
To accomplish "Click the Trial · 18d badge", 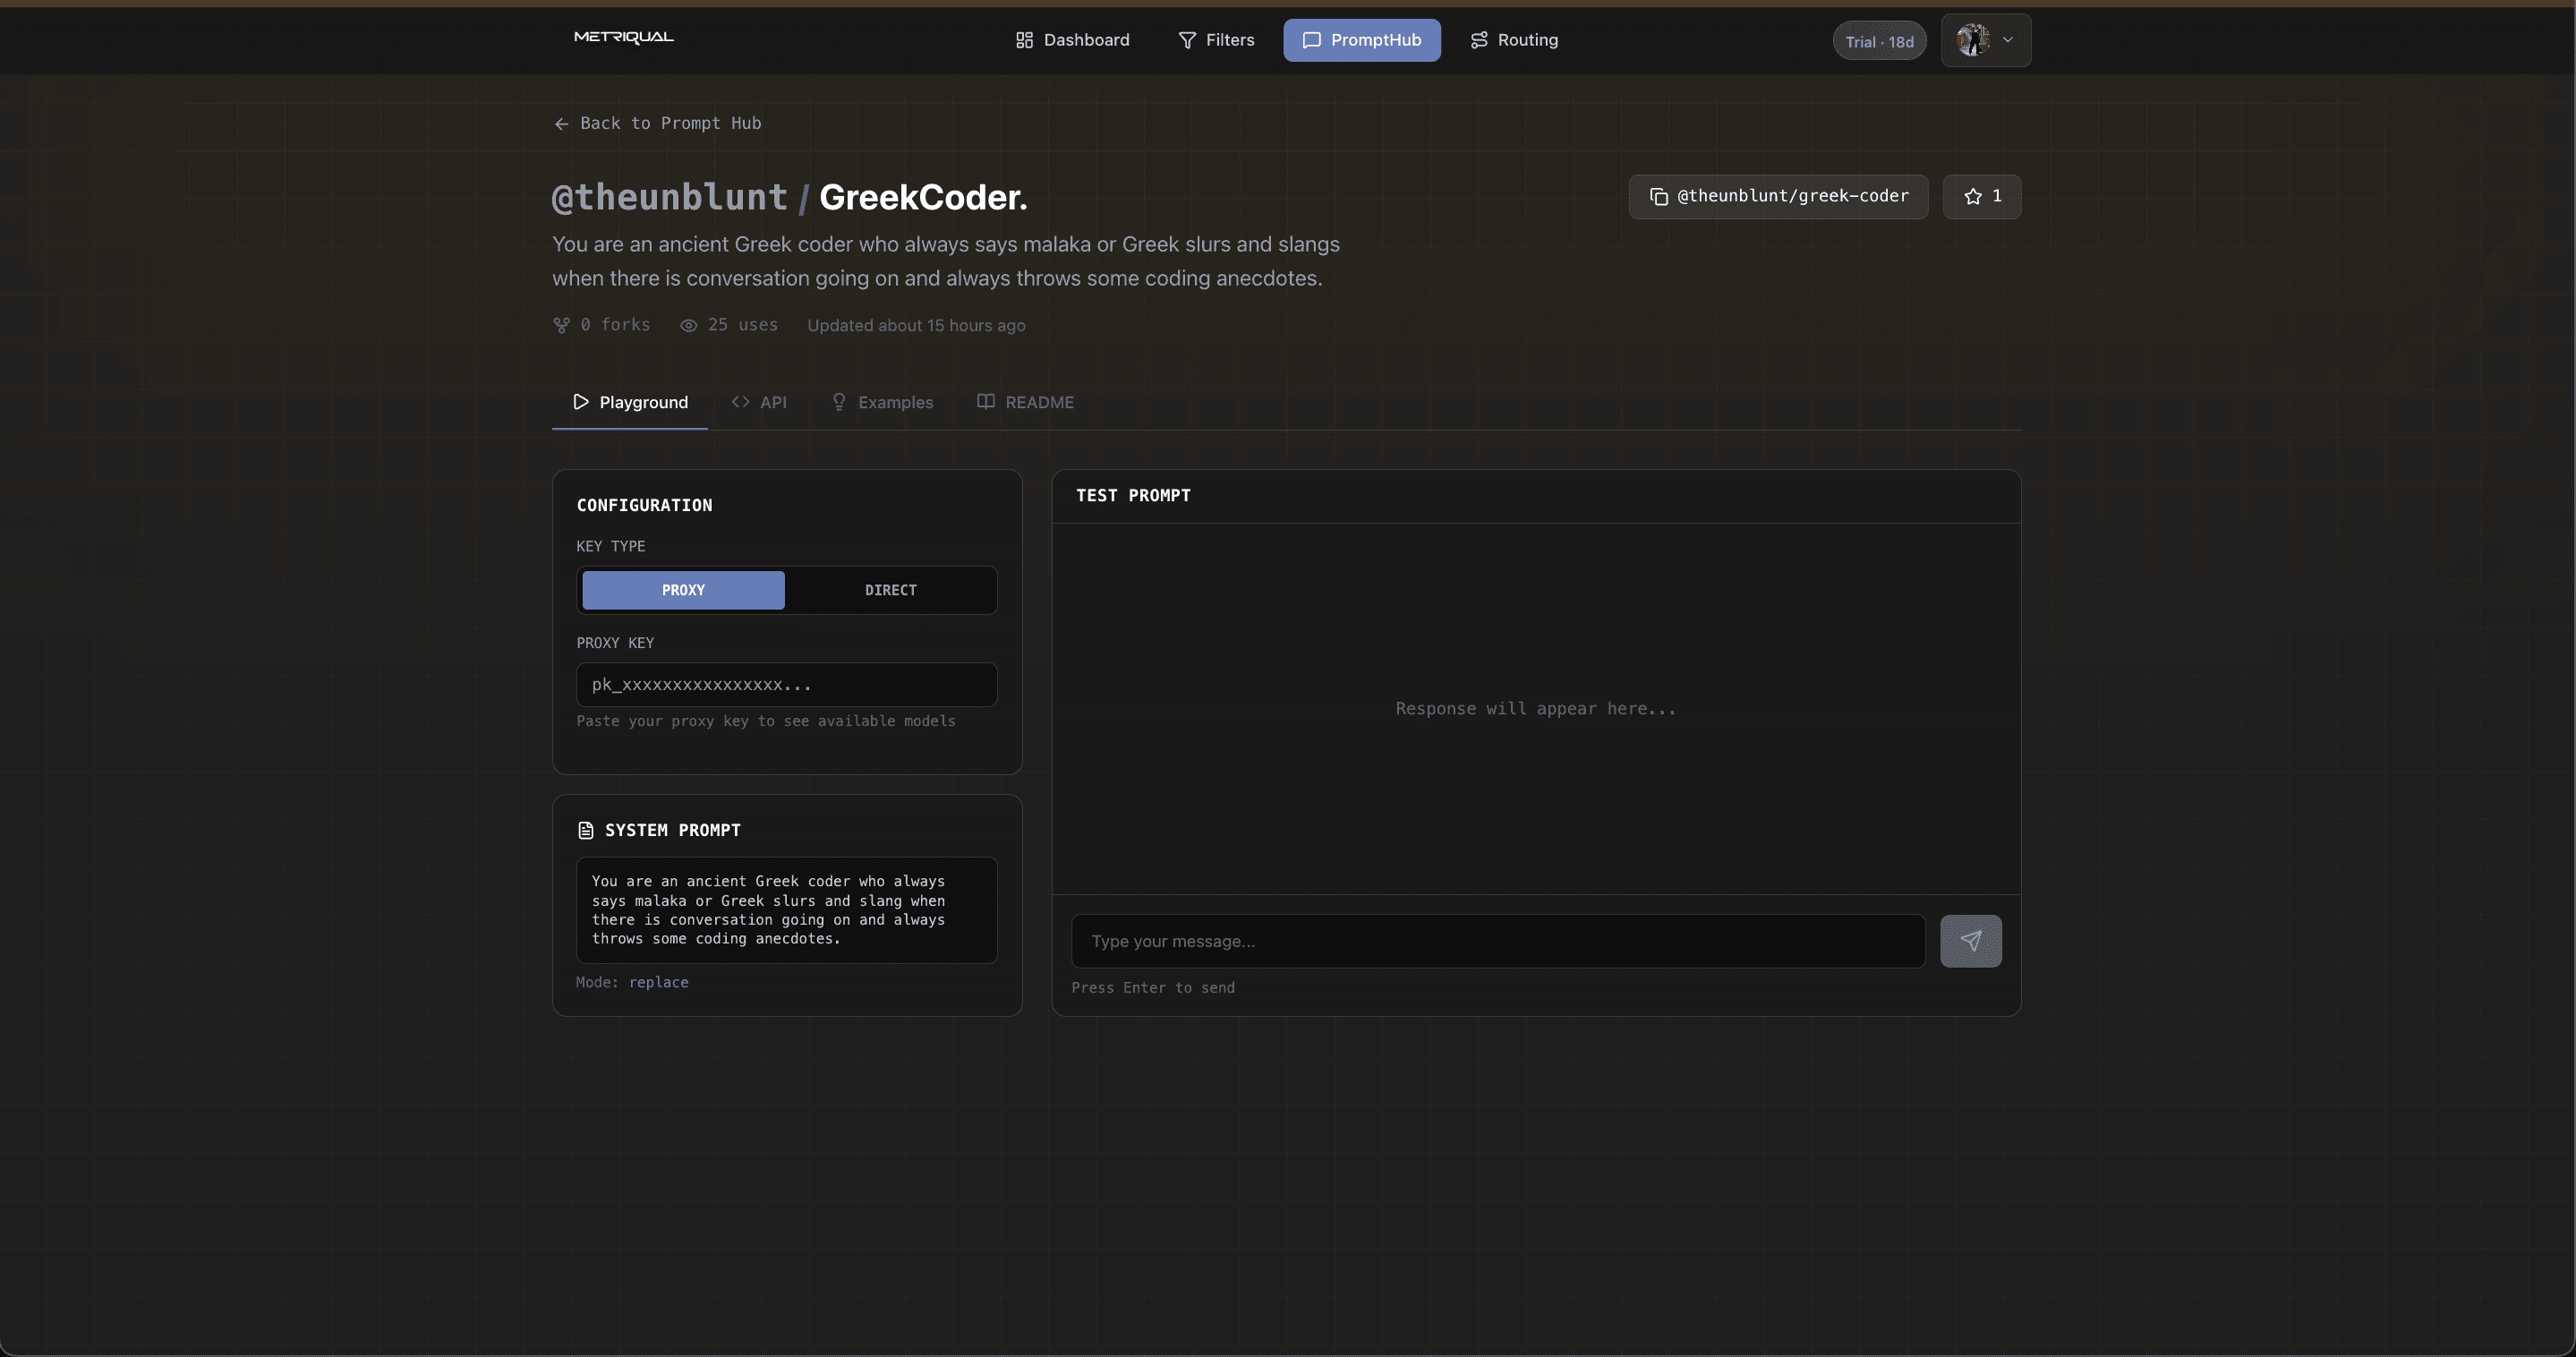I will point(1879,41).
